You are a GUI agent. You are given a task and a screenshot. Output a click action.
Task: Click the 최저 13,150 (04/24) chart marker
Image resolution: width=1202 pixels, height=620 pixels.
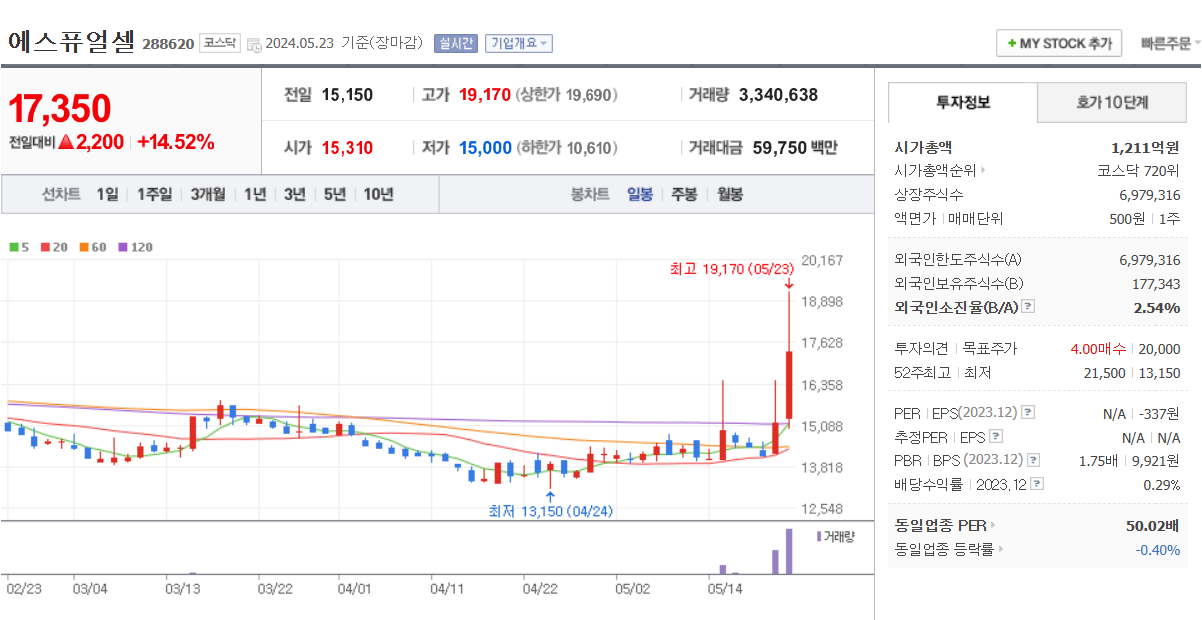pos(550,510)
